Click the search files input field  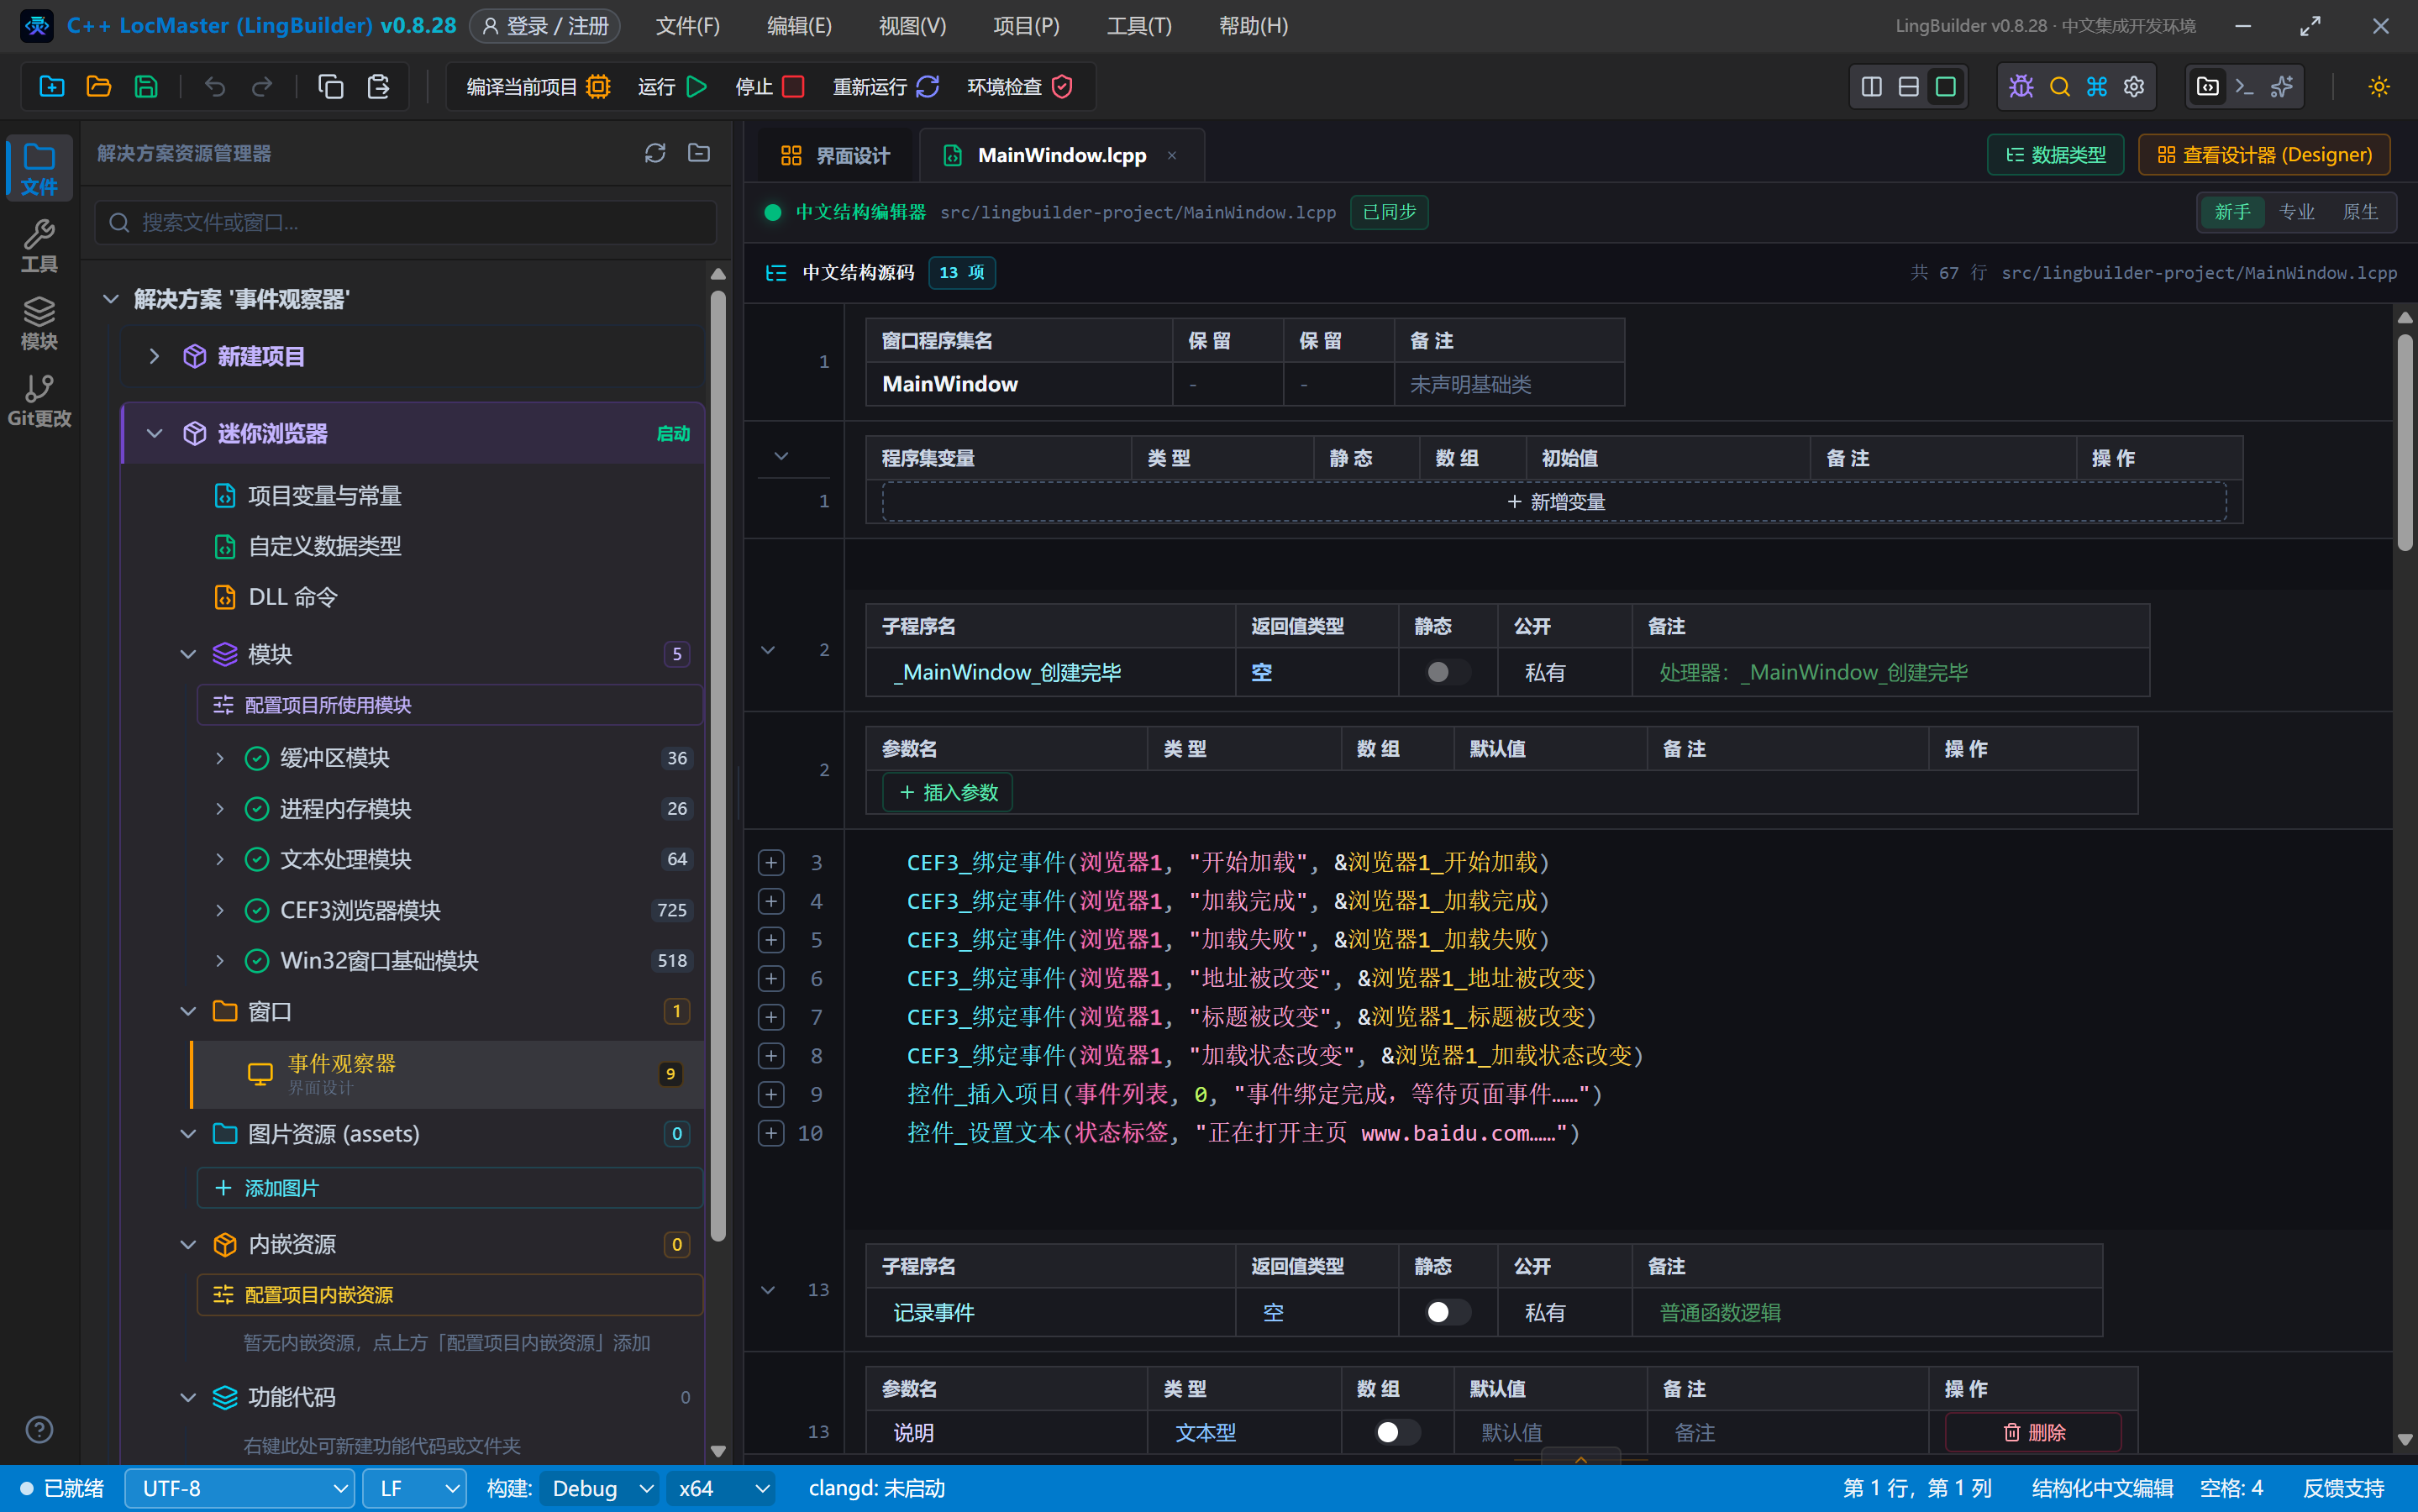(x=406, y=222)
